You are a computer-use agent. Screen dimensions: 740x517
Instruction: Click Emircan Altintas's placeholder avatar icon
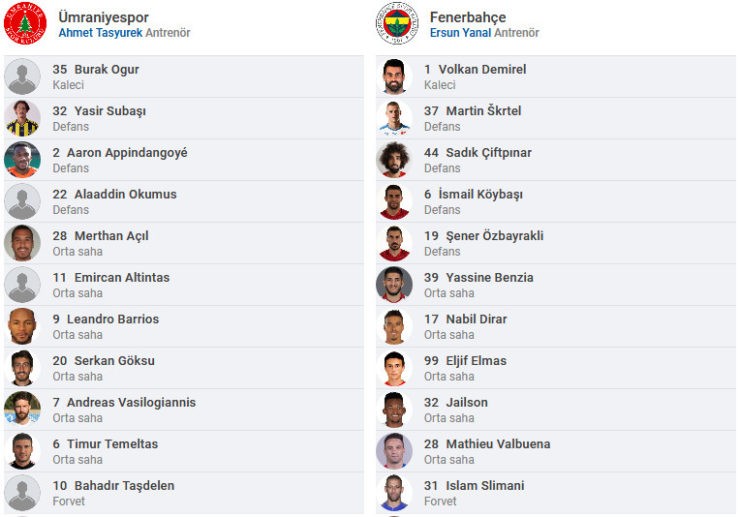click(x=22, y=285)
